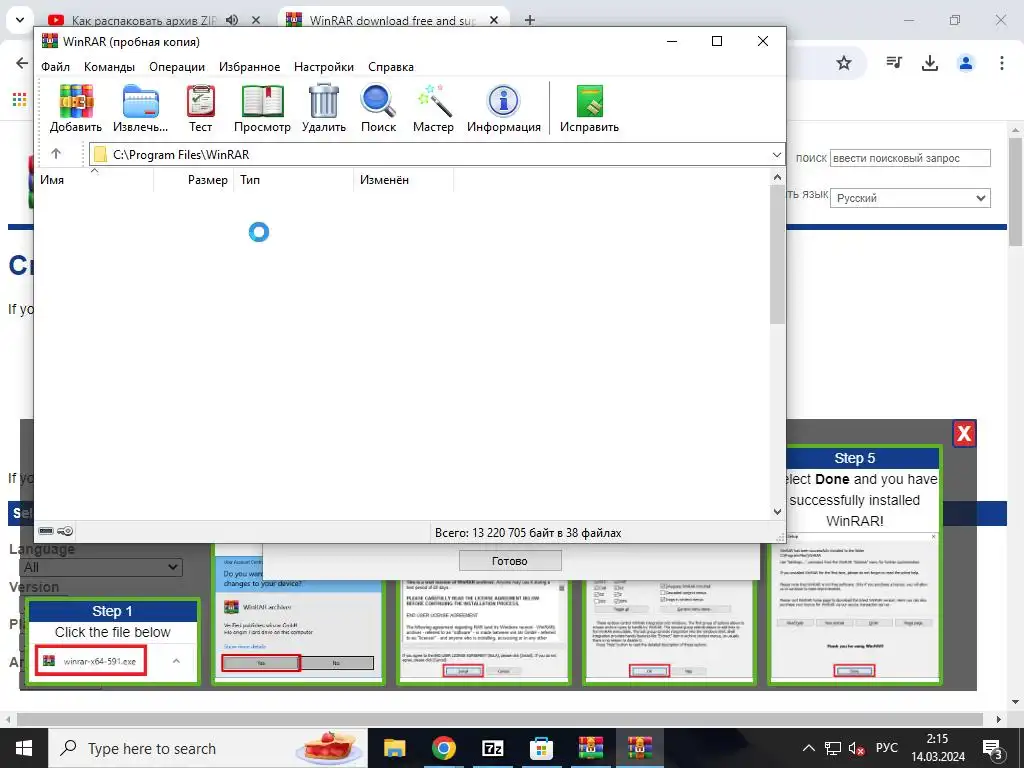
Task: Click the key password icon in status bar
Action: [x=65, y=531]
